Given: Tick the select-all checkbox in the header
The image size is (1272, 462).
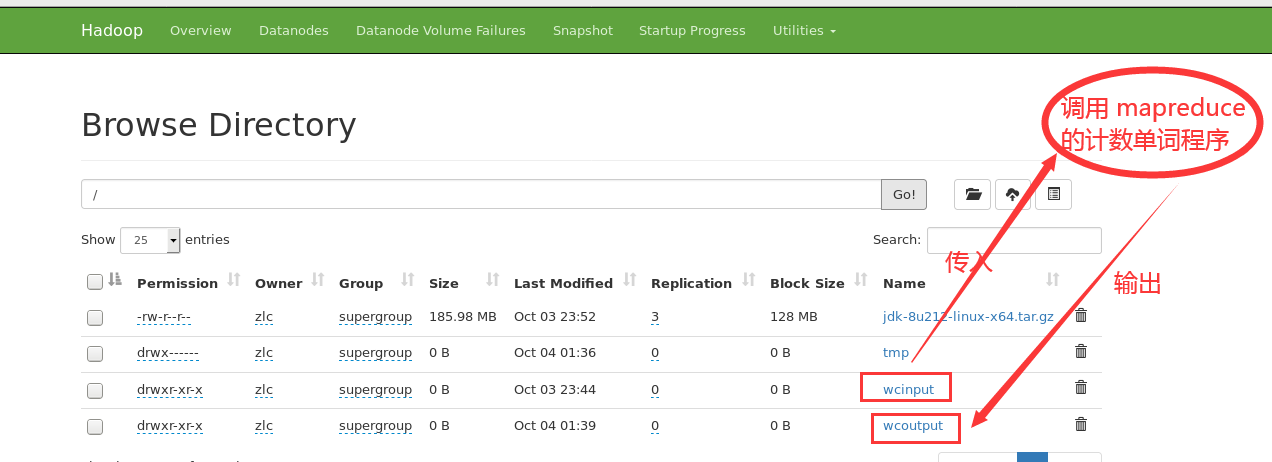Looking at the screenshot, I should click(x=95, y=282).
